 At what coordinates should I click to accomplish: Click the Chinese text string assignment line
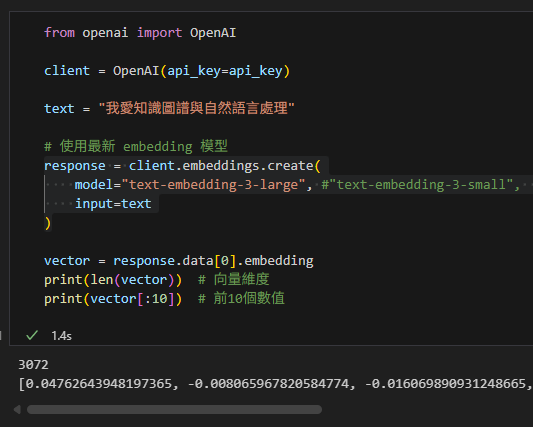coord(169,108)
